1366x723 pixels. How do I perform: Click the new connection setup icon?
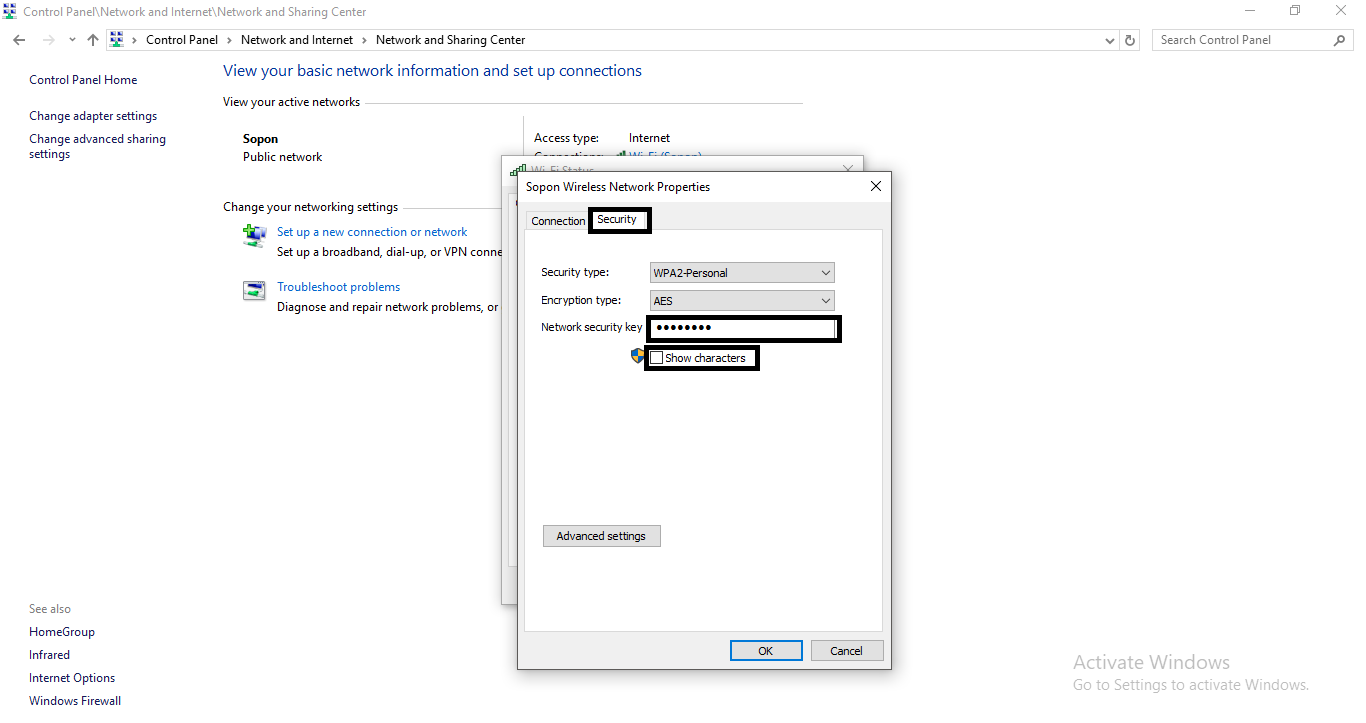pos(254,235)
